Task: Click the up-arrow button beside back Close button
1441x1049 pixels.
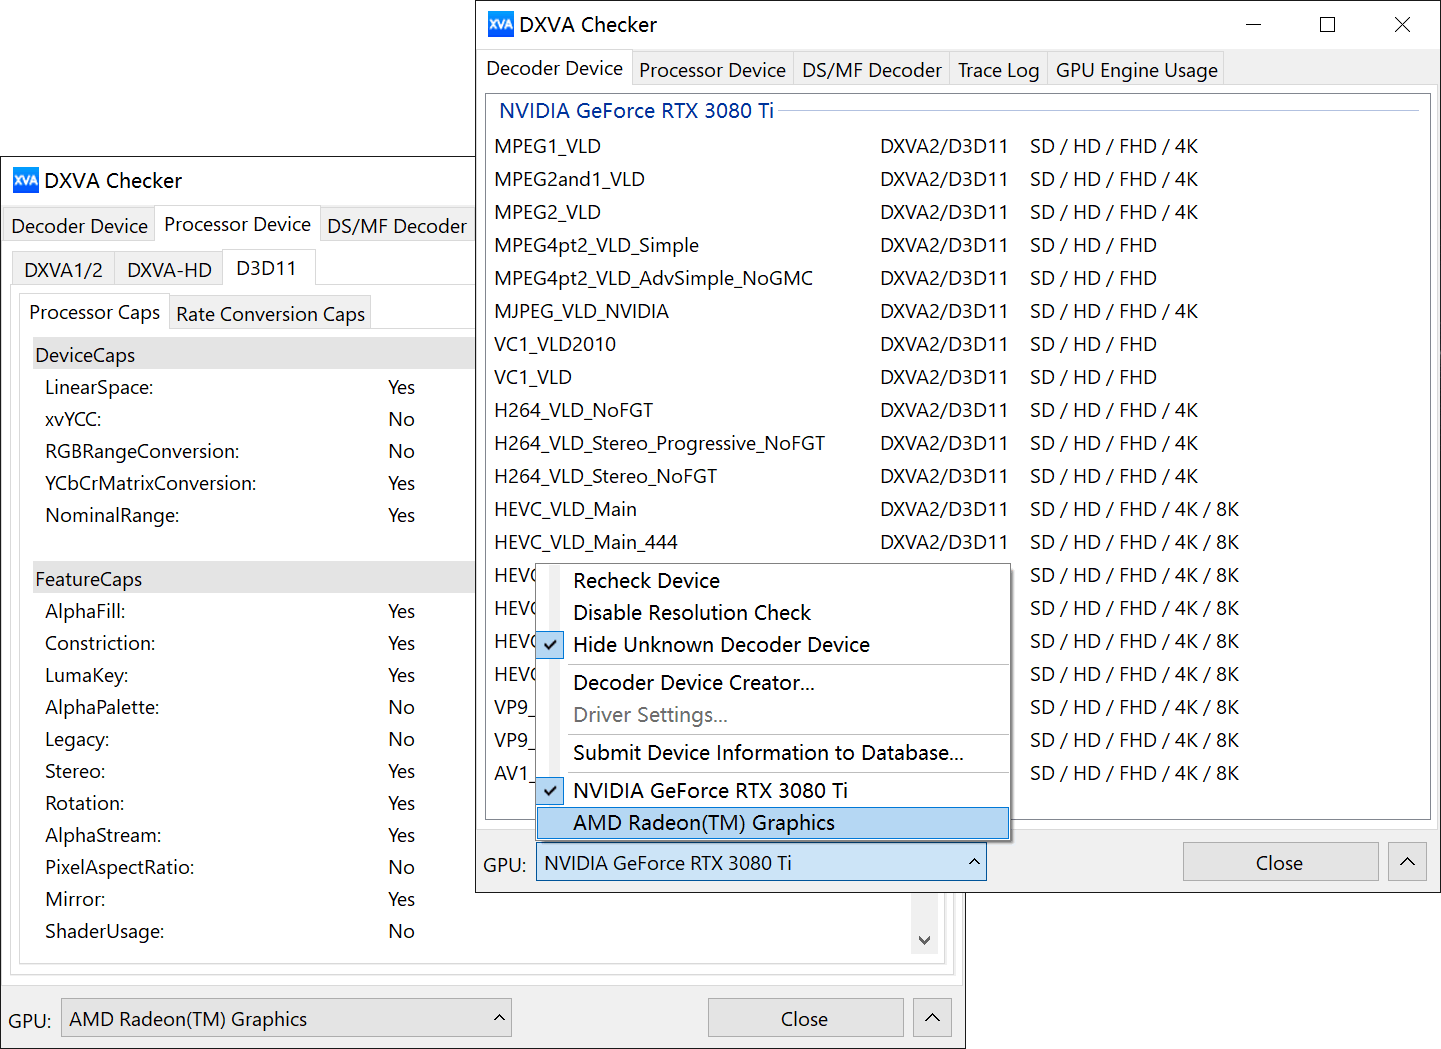Action: [x=932, y=1018]
